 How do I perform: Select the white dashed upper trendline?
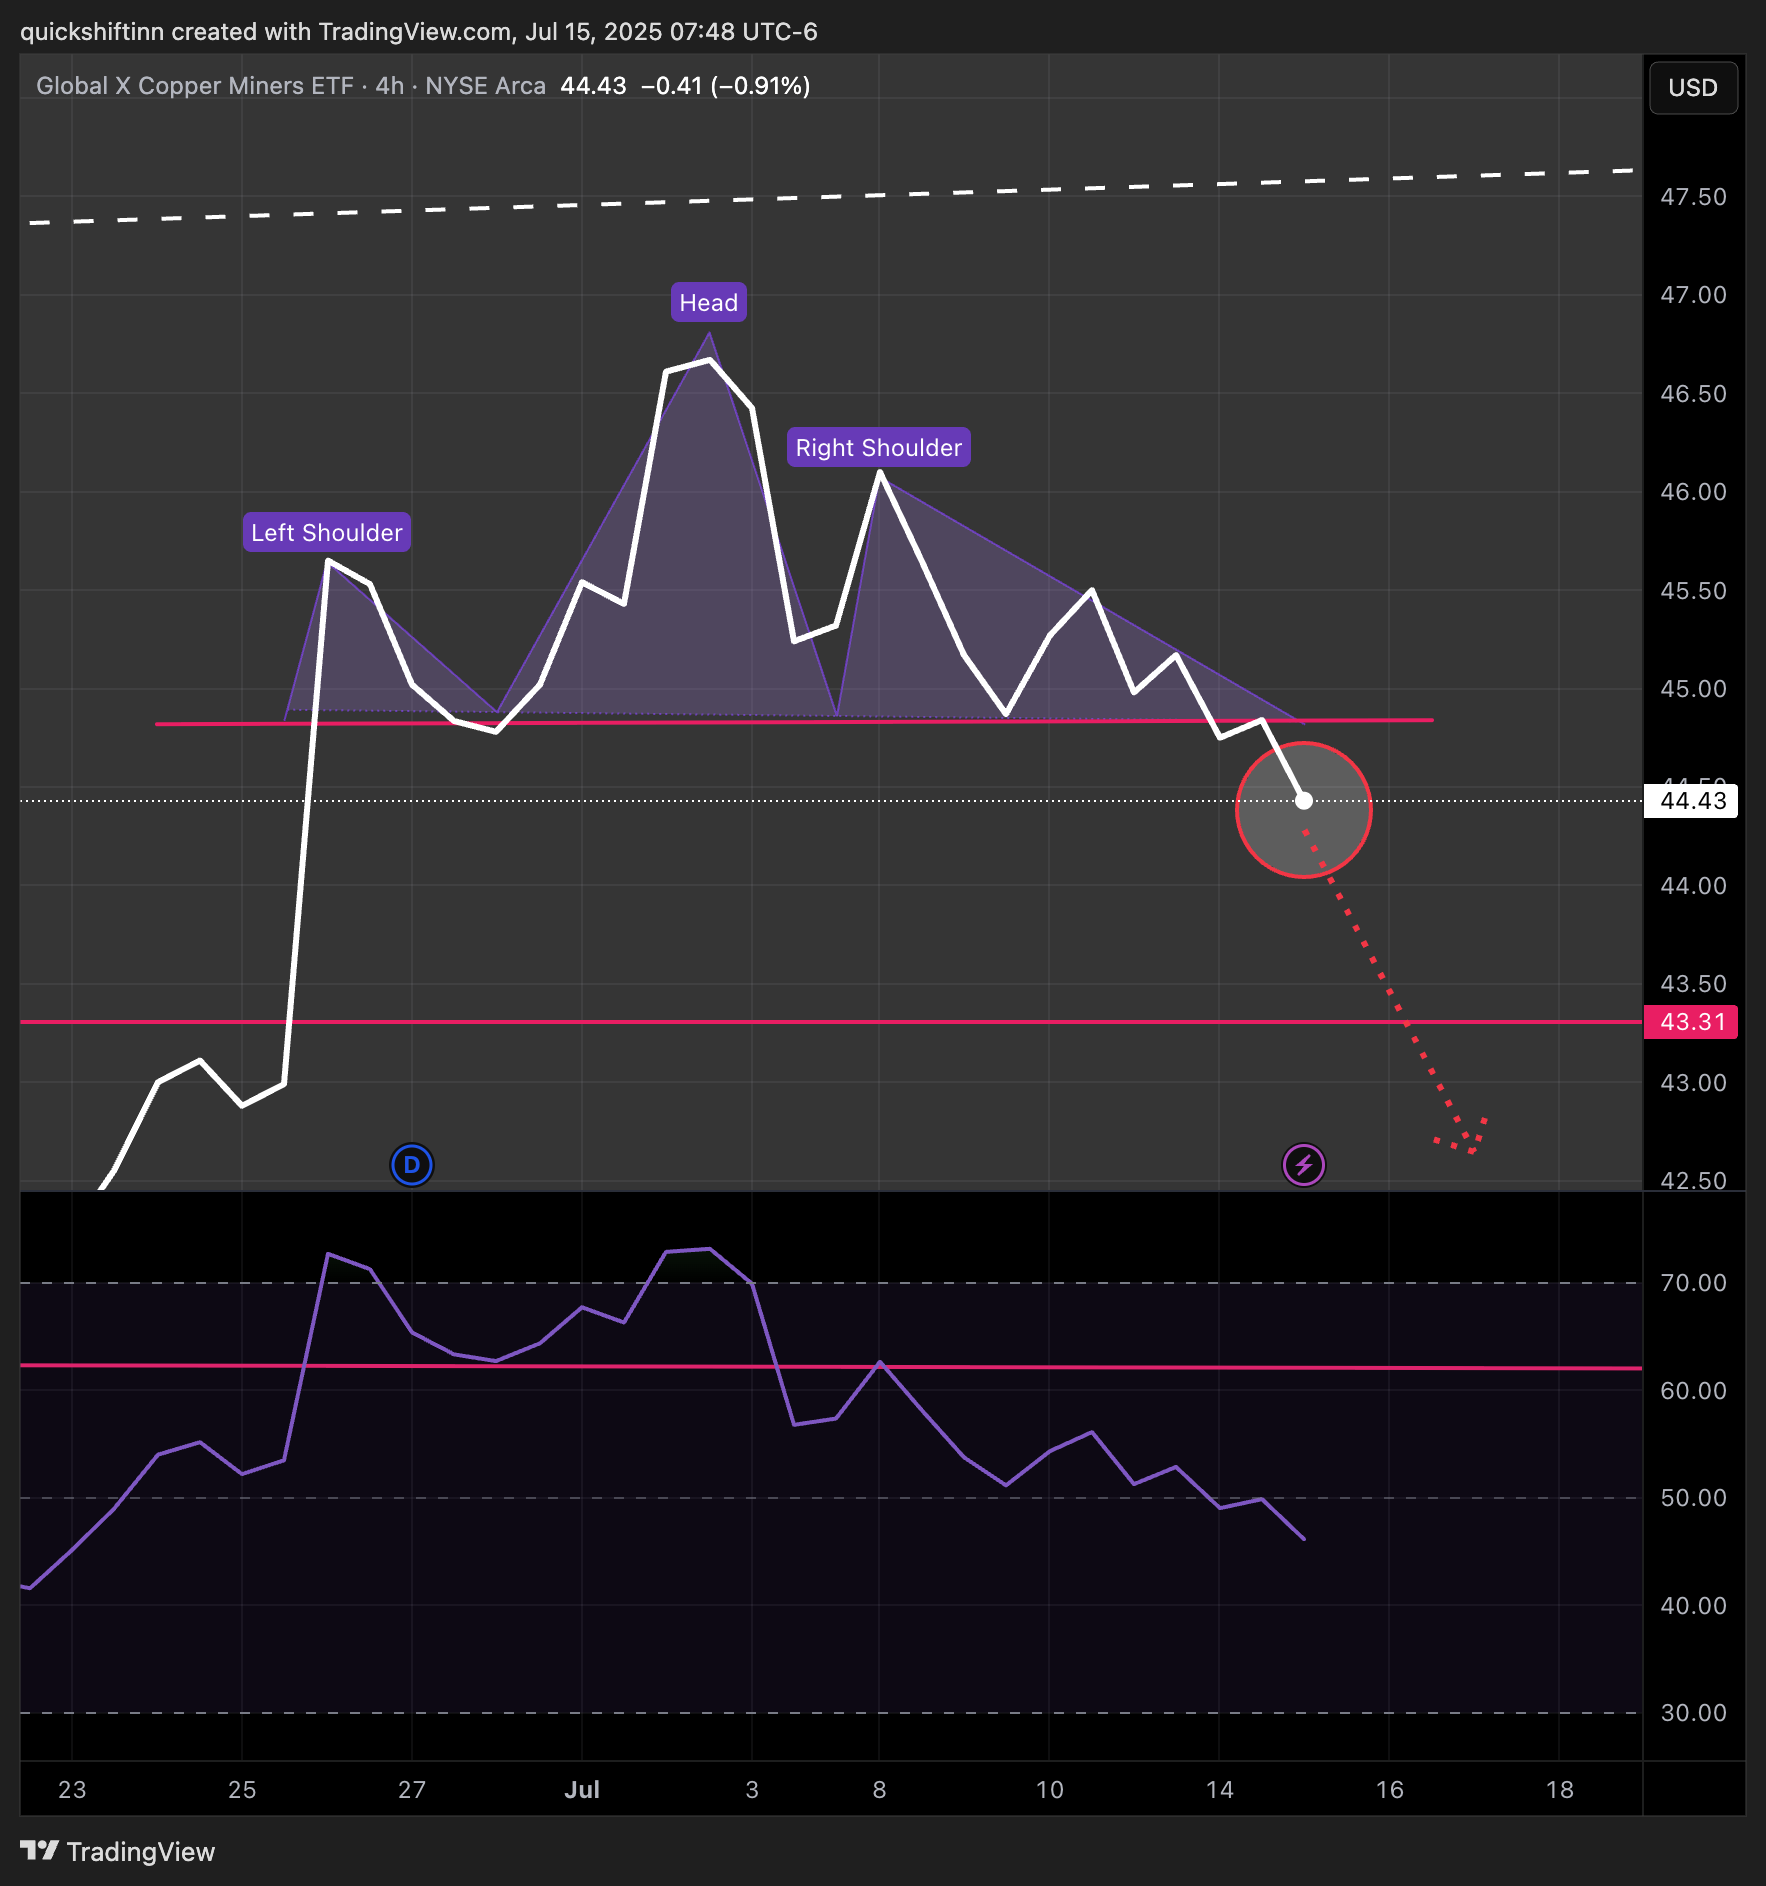click(x=831, y=197)
